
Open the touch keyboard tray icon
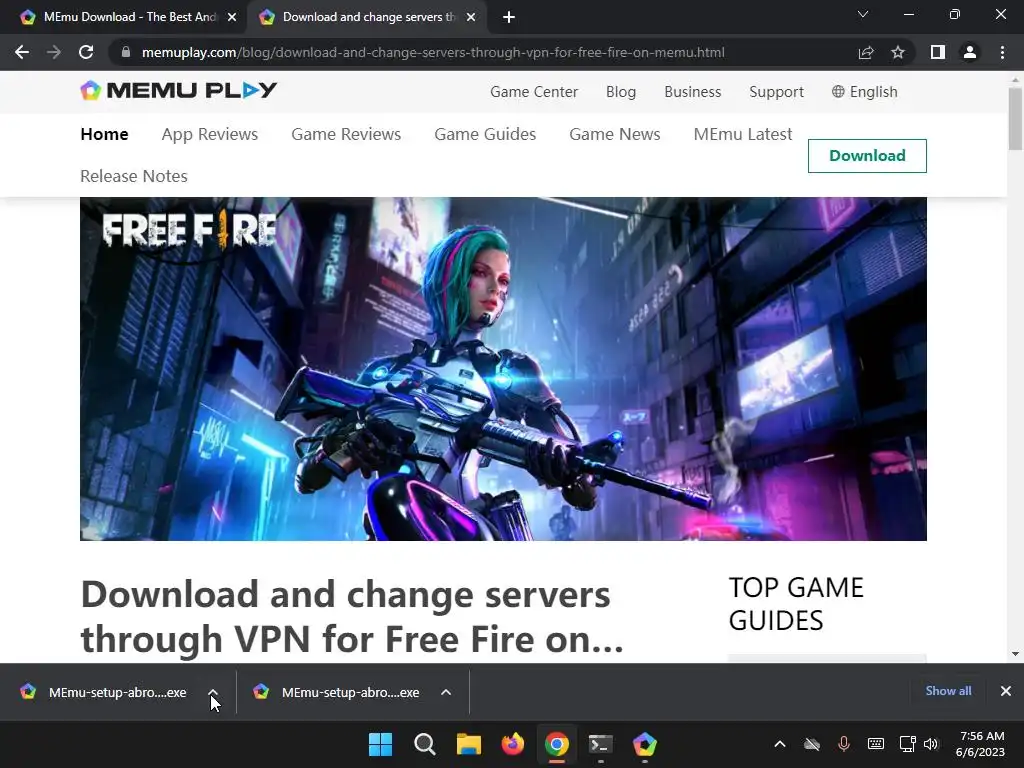tap(876, 744)
